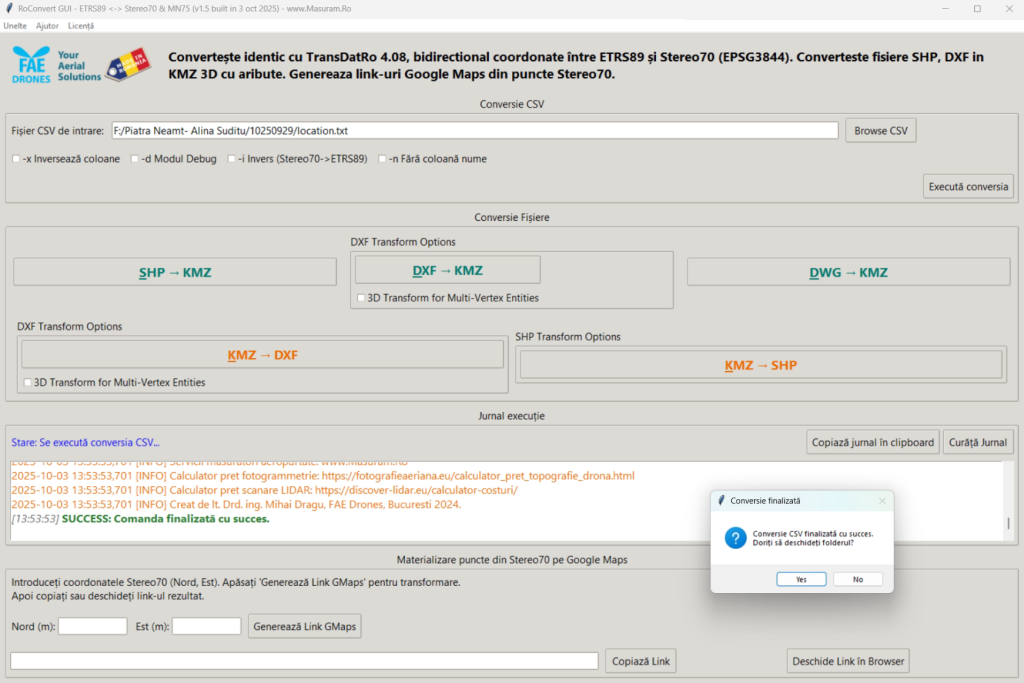The image size is (1024, 683).
Task: Open the Ajutor menu
Action: [47, 25]
